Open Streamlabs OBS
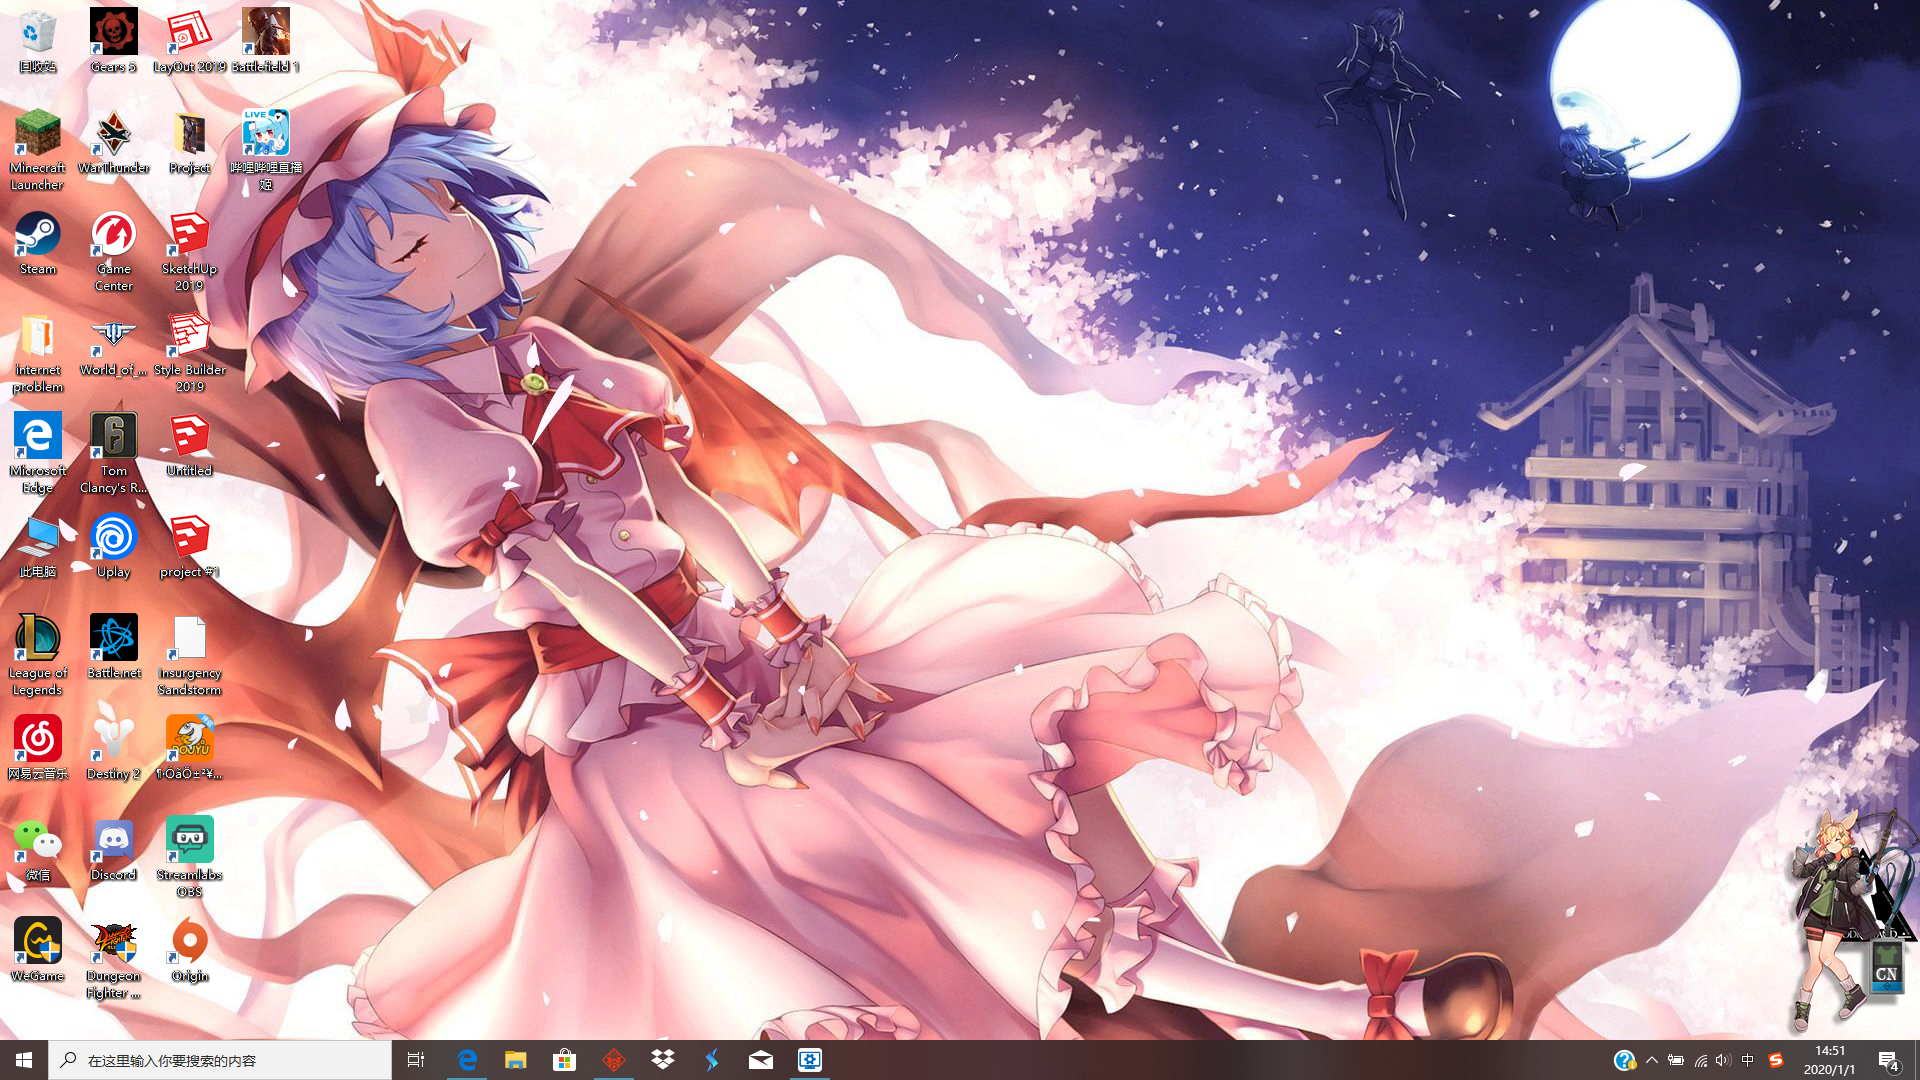This screenshot has width=1920, height=1080. (x=189, y=840)
